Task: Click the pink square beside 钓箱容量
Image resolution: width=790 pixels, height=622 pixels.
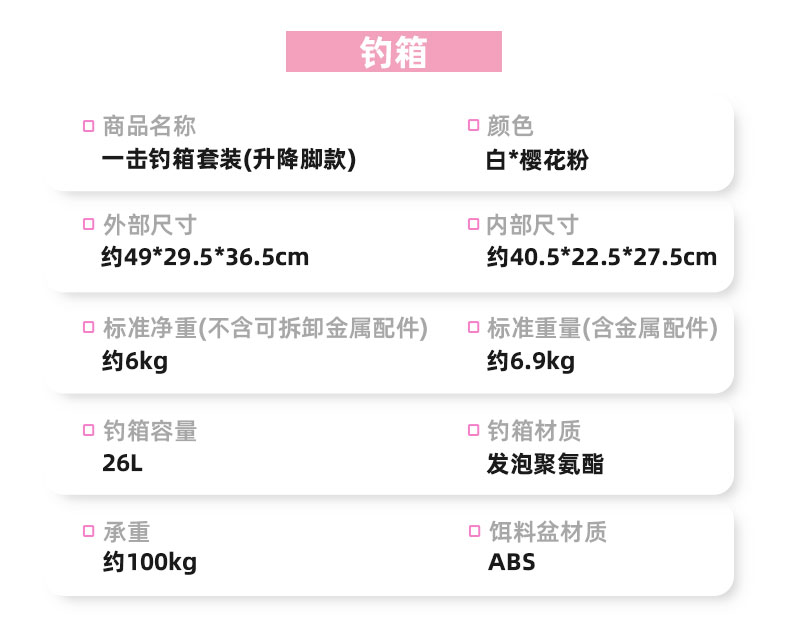Action: pos(88,432)
